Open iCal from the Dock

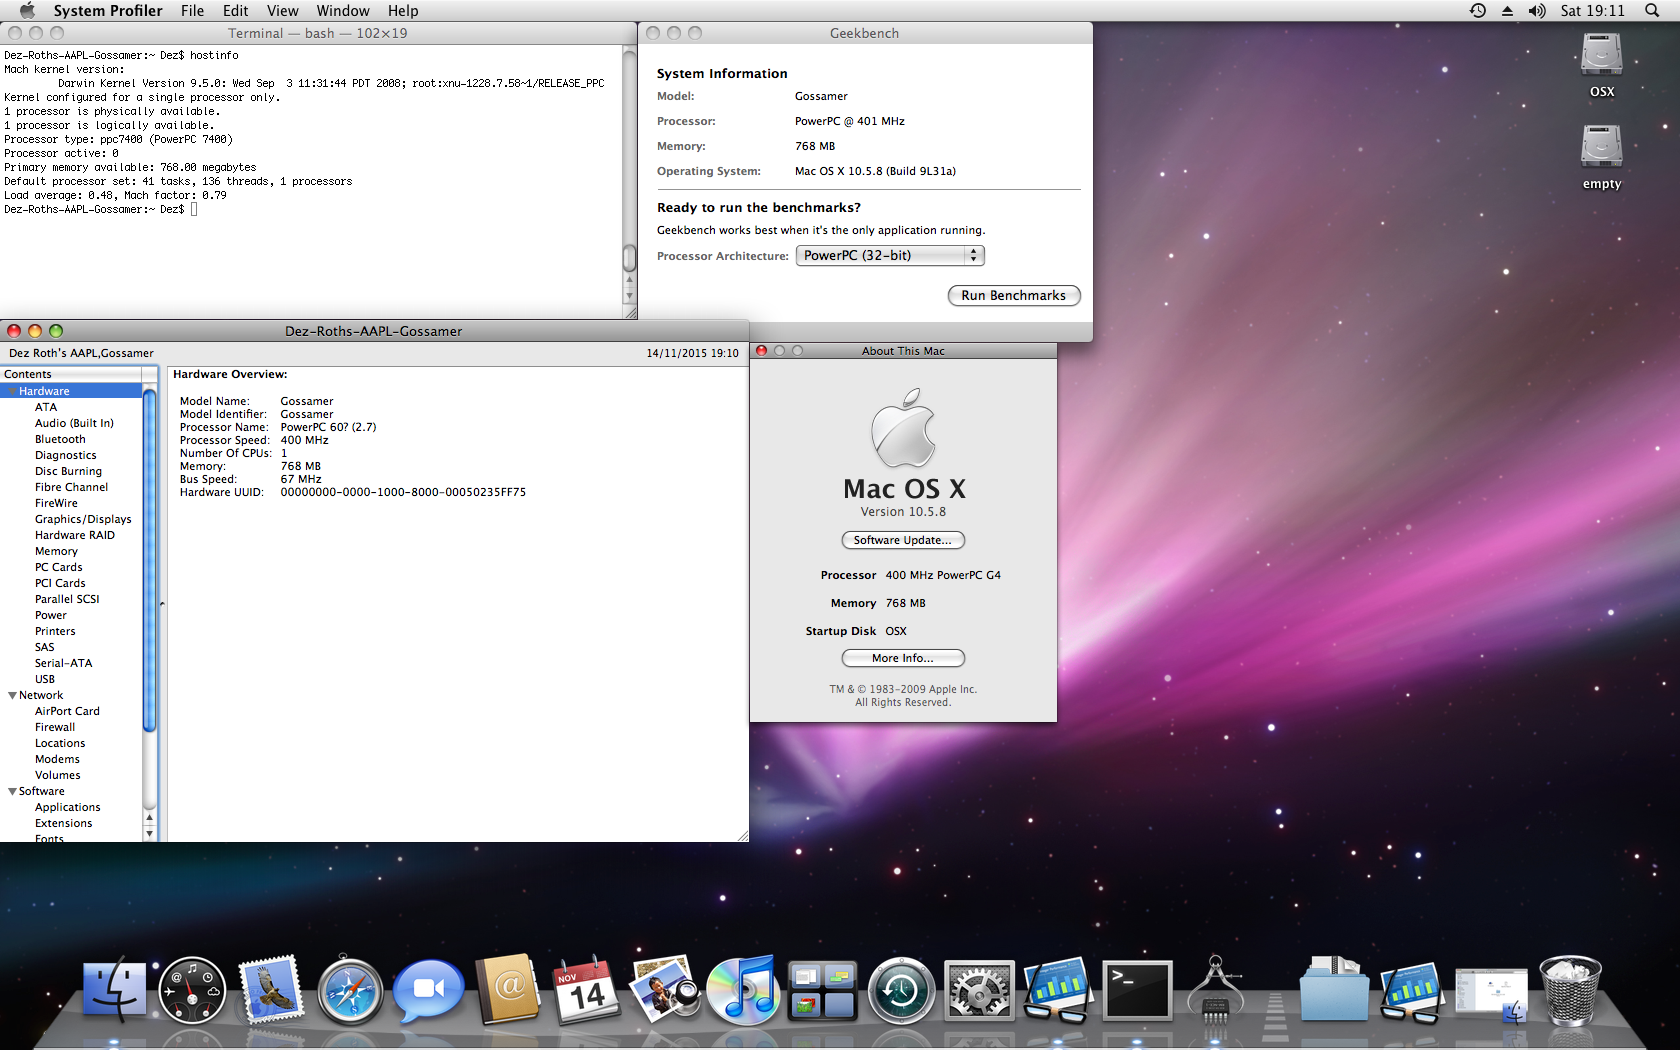coord(586,990)
